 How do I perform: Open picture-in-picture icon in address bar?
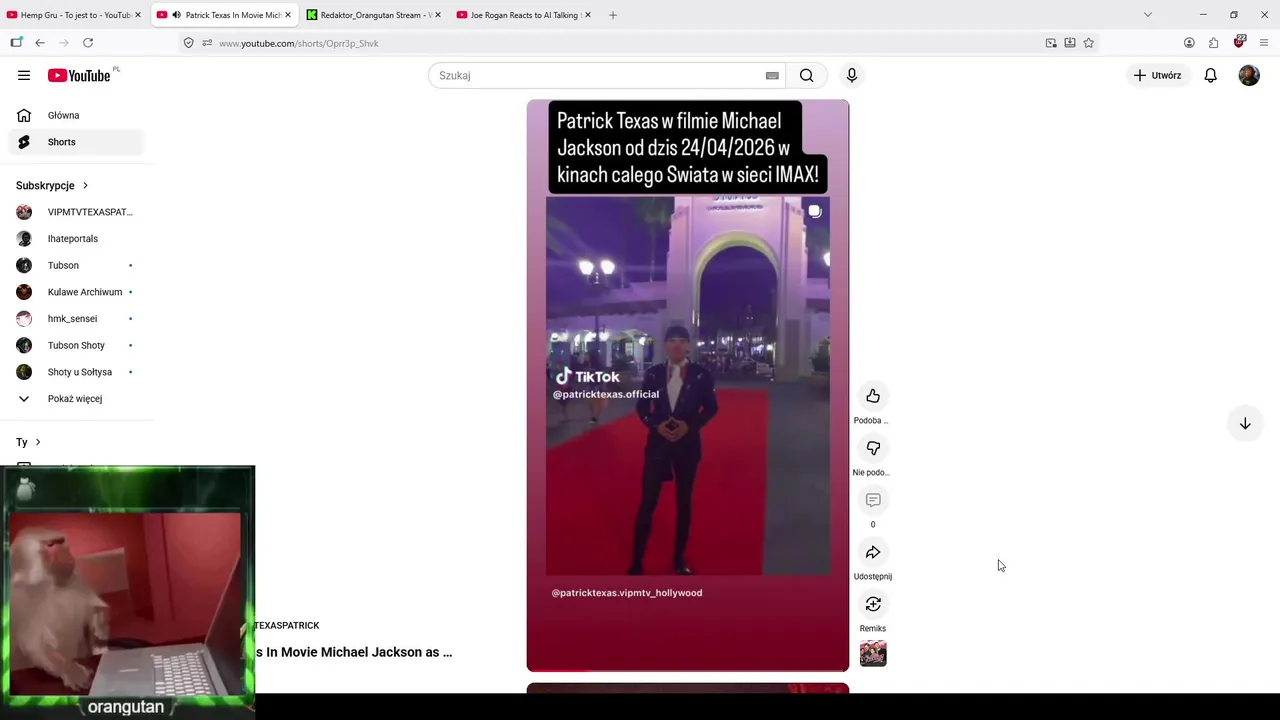click(x=1051, y=43)
